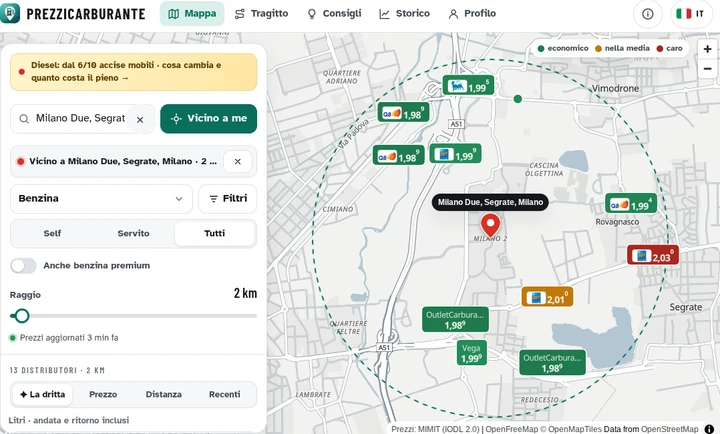Image resolution: width=720 pixels, height=434 pixels.
Task: Remove the Vicino a Milano Due filter
Action: (237, 161)
